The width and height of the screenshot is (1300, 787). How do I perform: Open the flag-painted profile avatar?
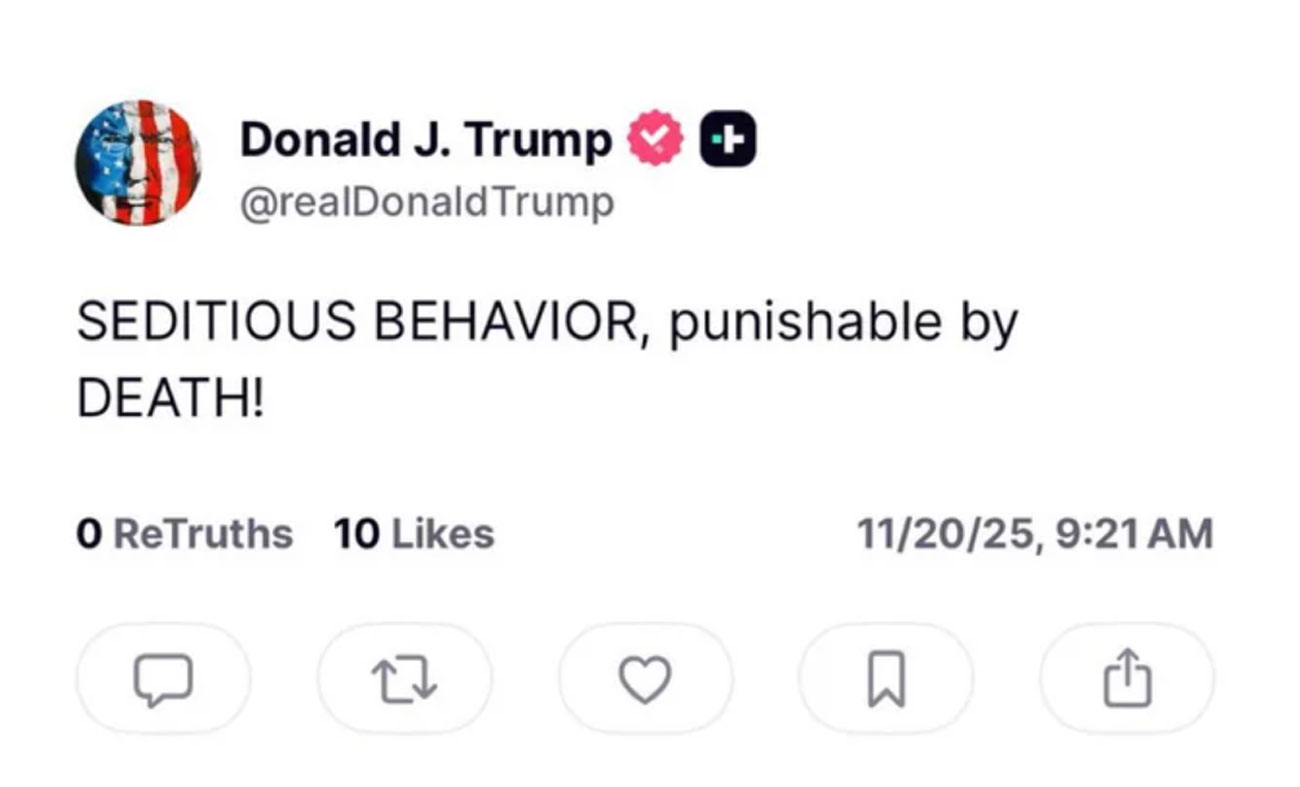click(x=138, y=162)
